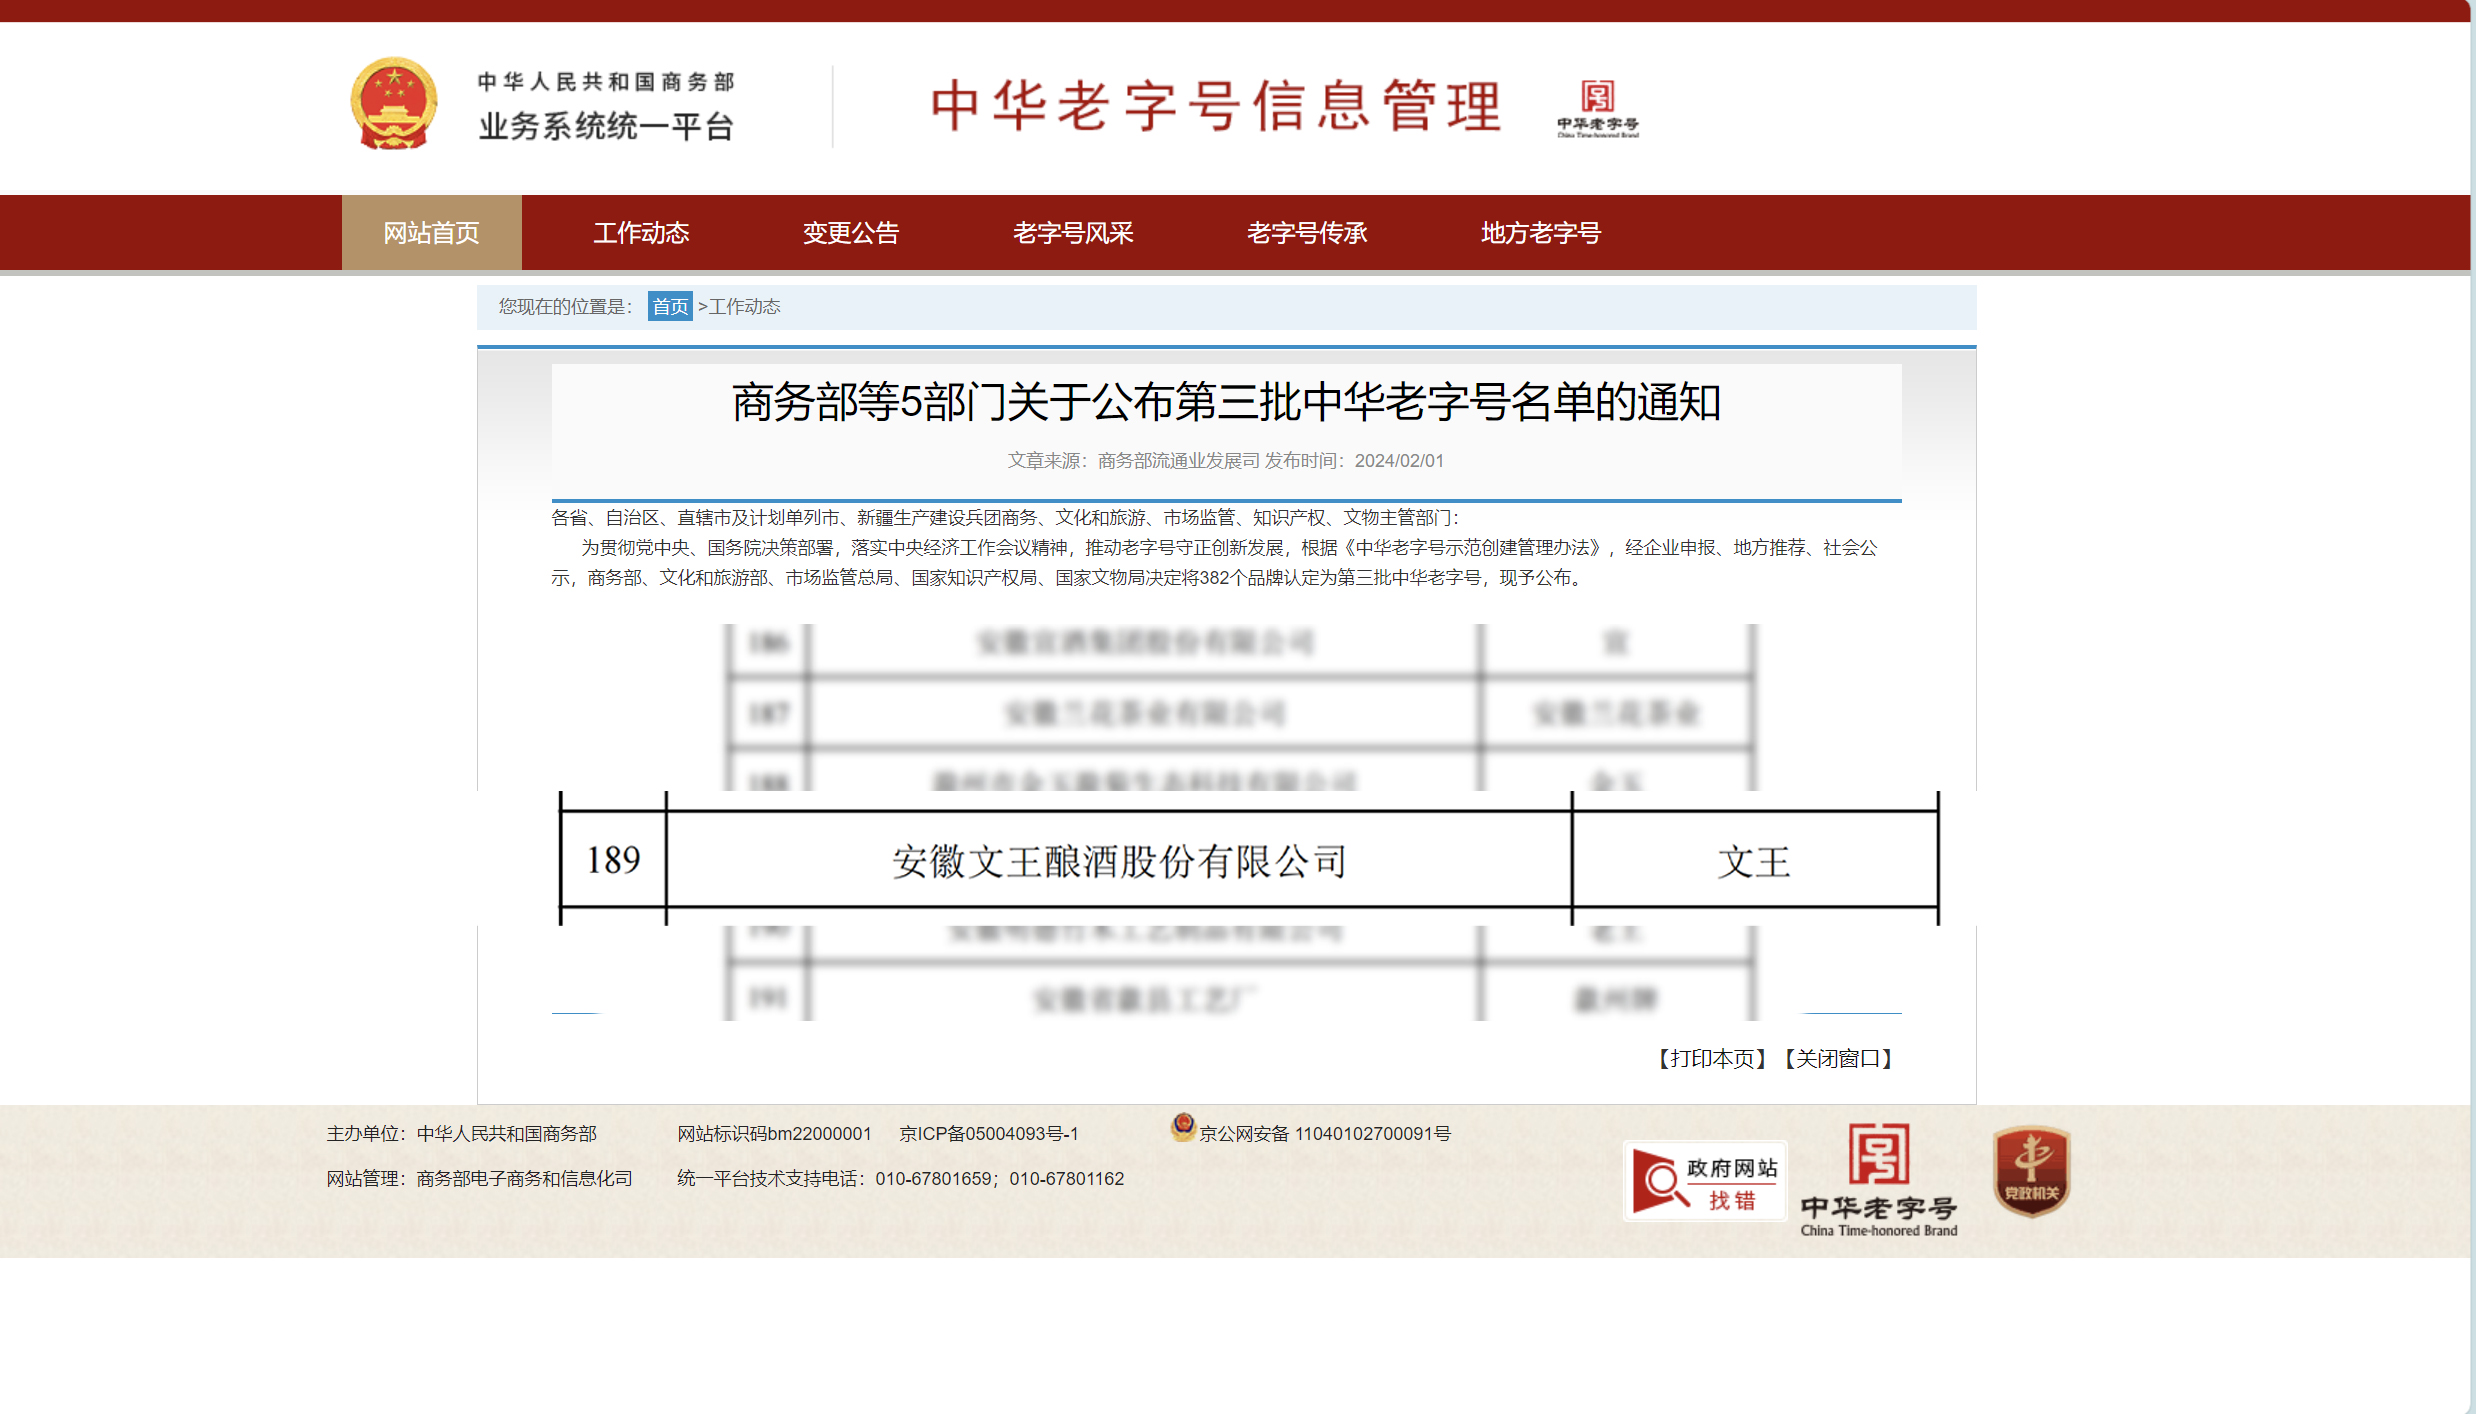Select the 老字号传承 menu item

(x=1308, y=232)
